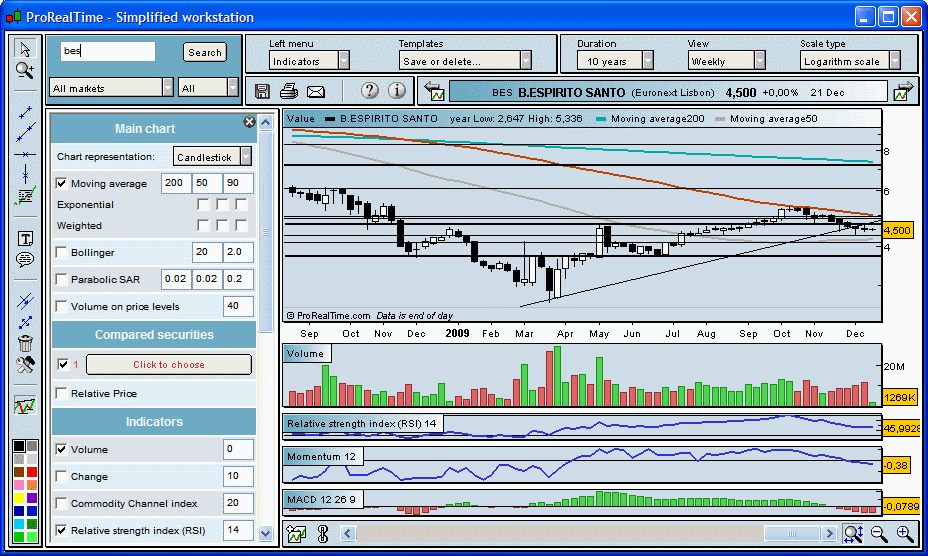The image size is (928, 556).
Task: Enable Volume on price levels checkbox
Action: (62, 306)
